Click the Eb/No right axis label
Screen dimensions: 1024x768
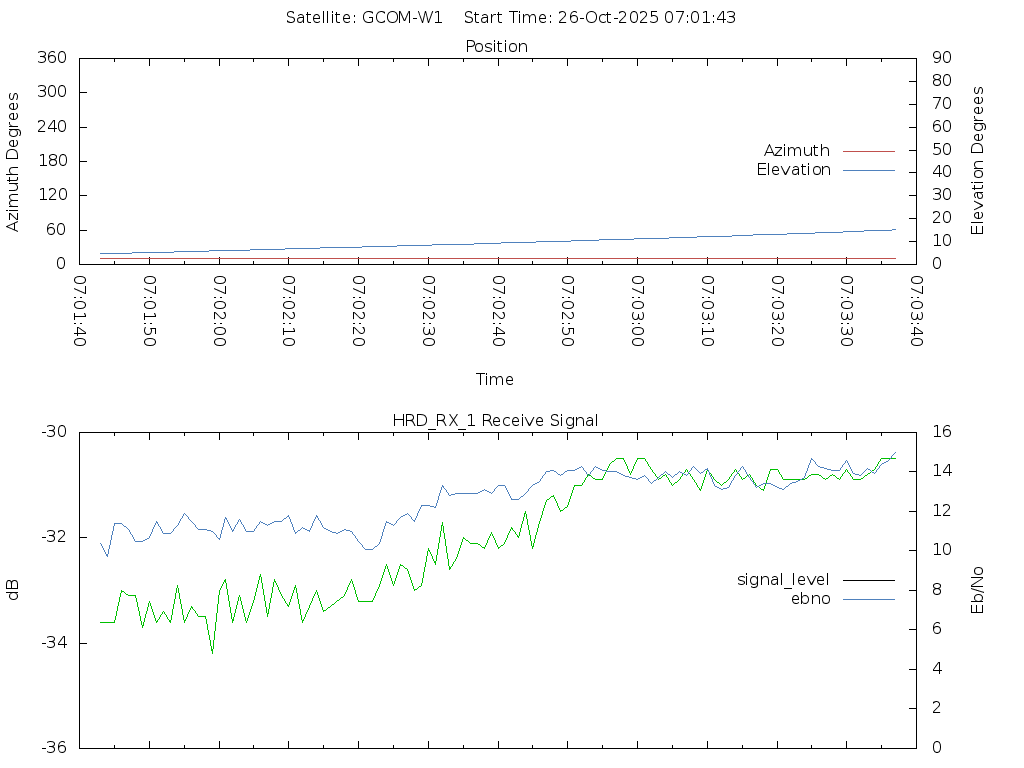tap(978, 590)
